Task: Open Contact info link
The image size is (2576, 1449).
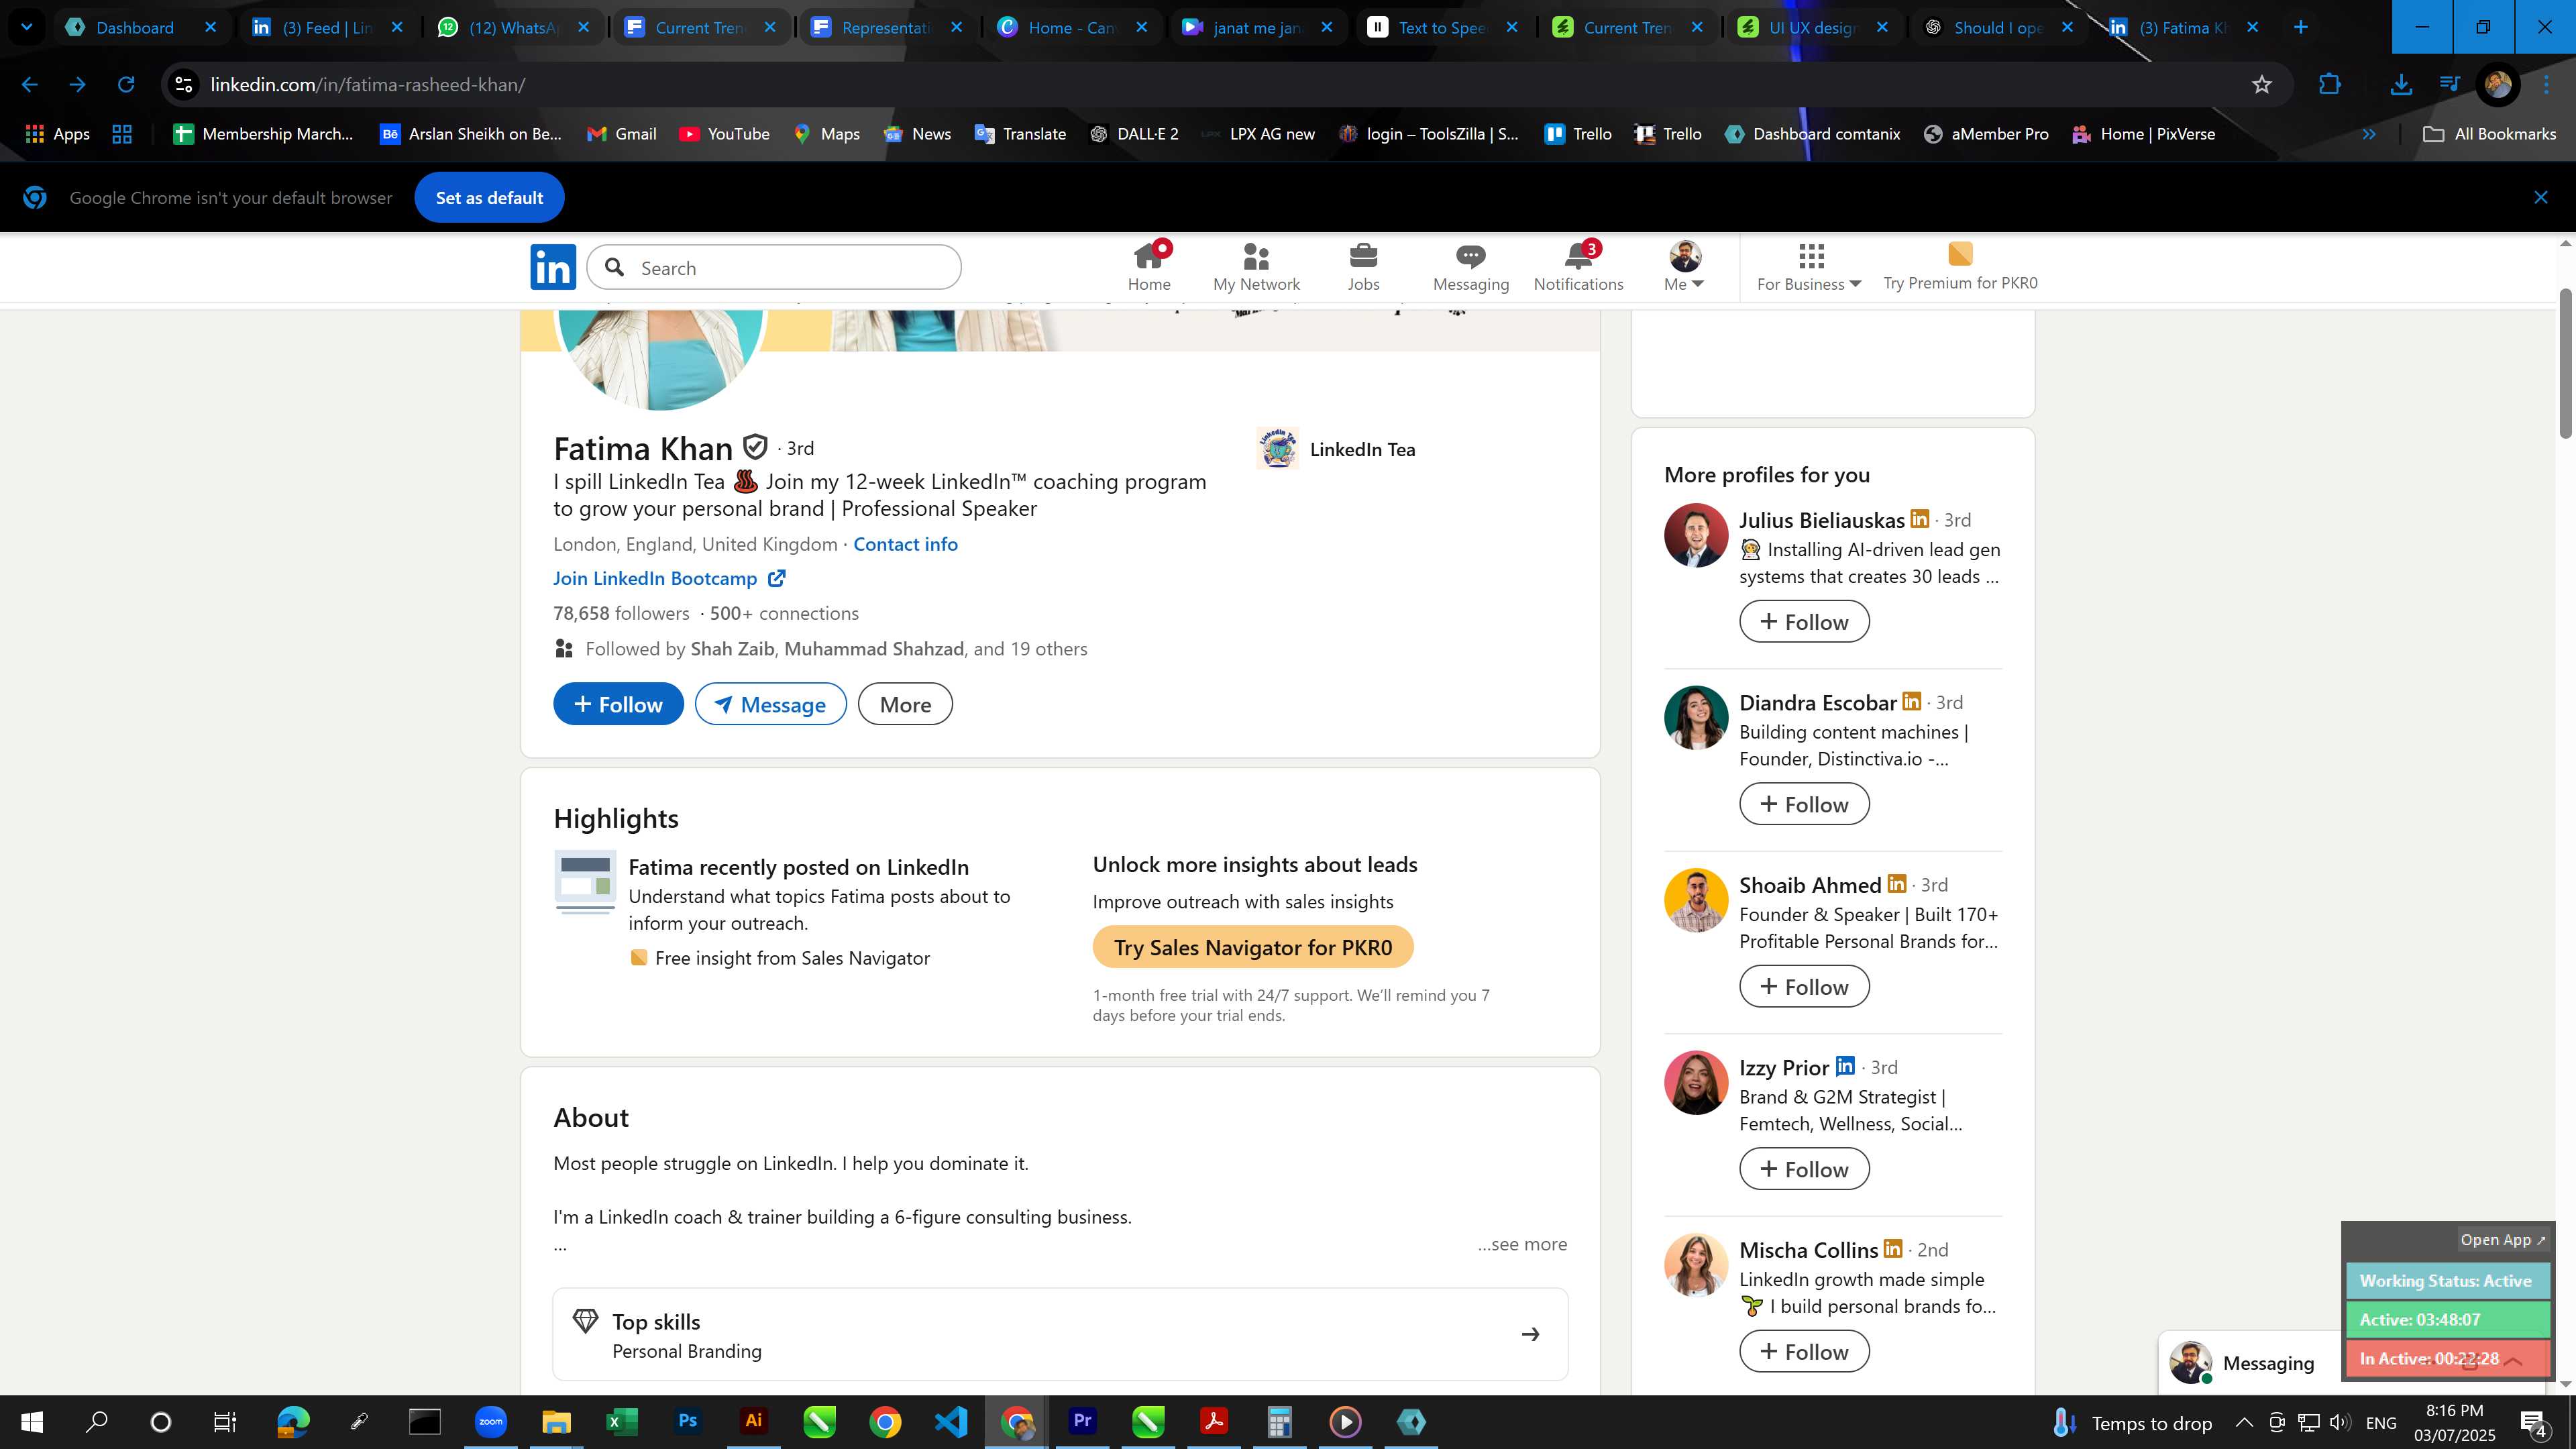Action: point(905,544)
